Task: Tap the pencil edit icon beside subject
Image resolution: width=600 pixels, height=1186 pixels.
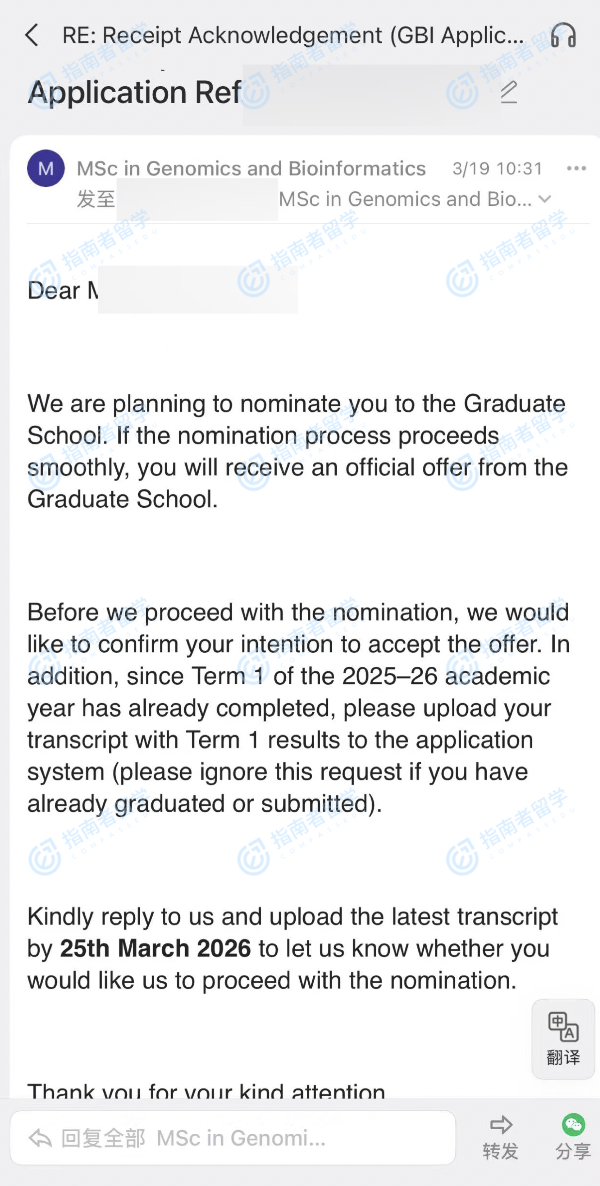Action: pyautogui.click(x=509, y=93)
